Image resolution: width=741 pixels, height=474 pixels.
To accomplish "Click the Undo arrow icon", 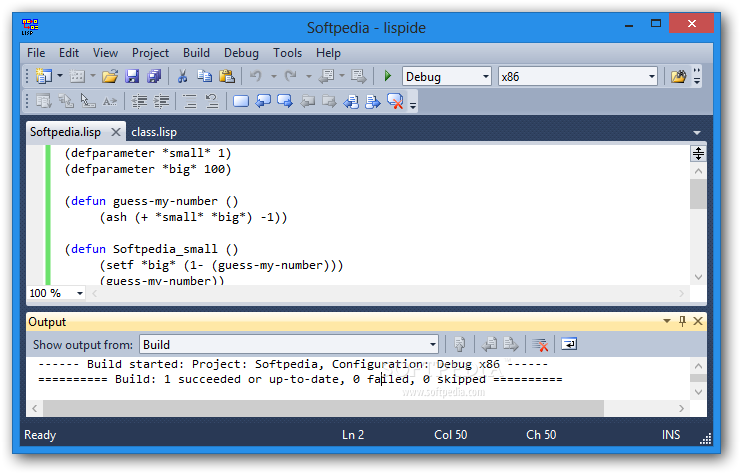I will pos(256,76).
